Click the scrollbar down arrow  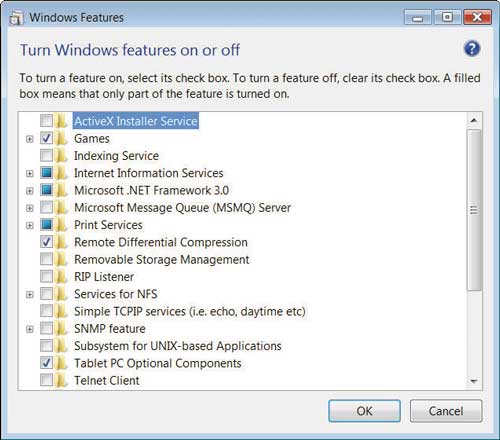(474, 381)
